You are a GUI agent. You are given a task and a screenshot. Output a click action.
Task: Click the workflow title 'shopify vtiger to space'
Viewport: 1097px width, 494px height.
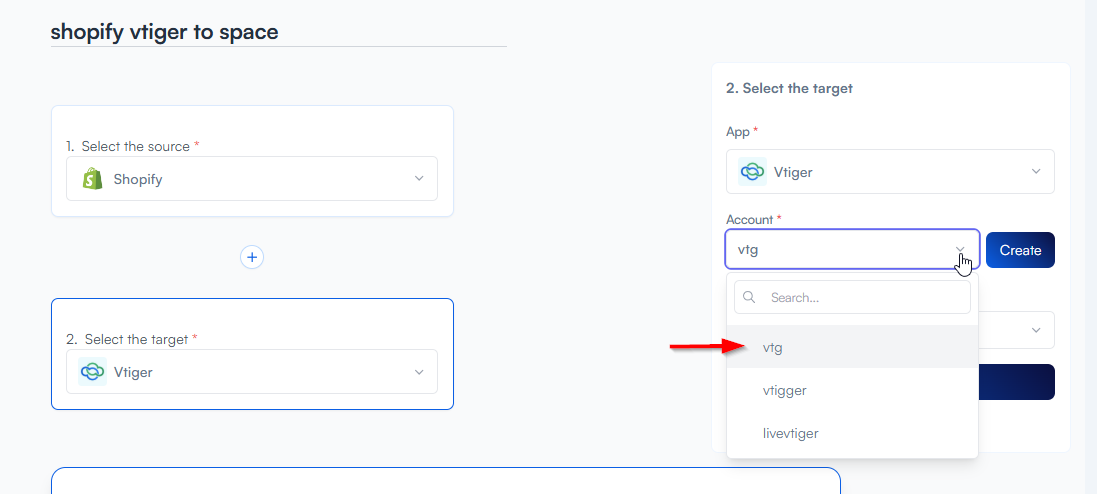coord(164,32)
